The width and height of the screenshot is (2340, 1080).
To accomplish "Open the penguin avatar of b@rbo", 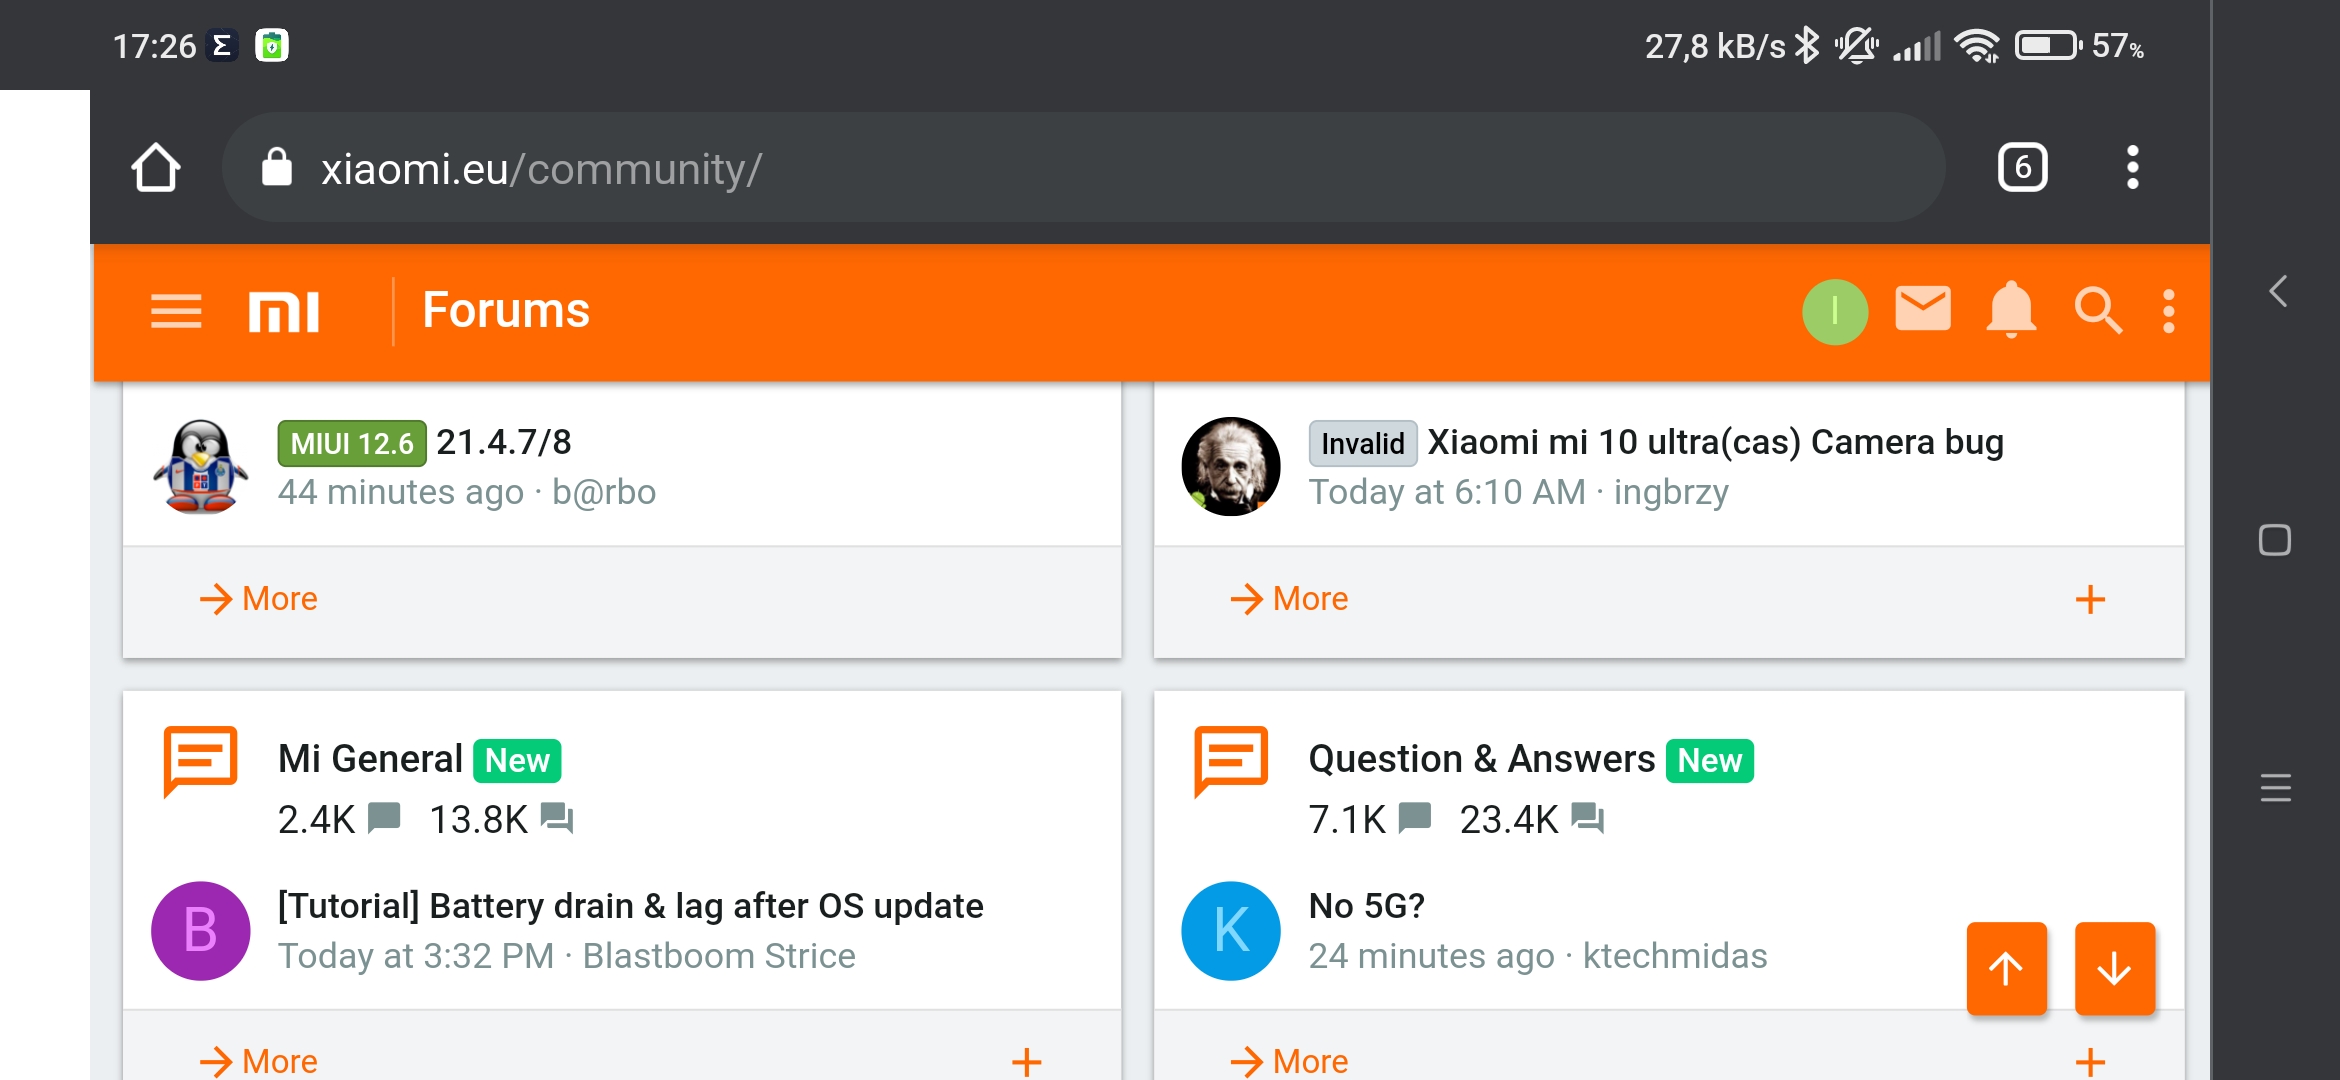I will click(200, 466).
